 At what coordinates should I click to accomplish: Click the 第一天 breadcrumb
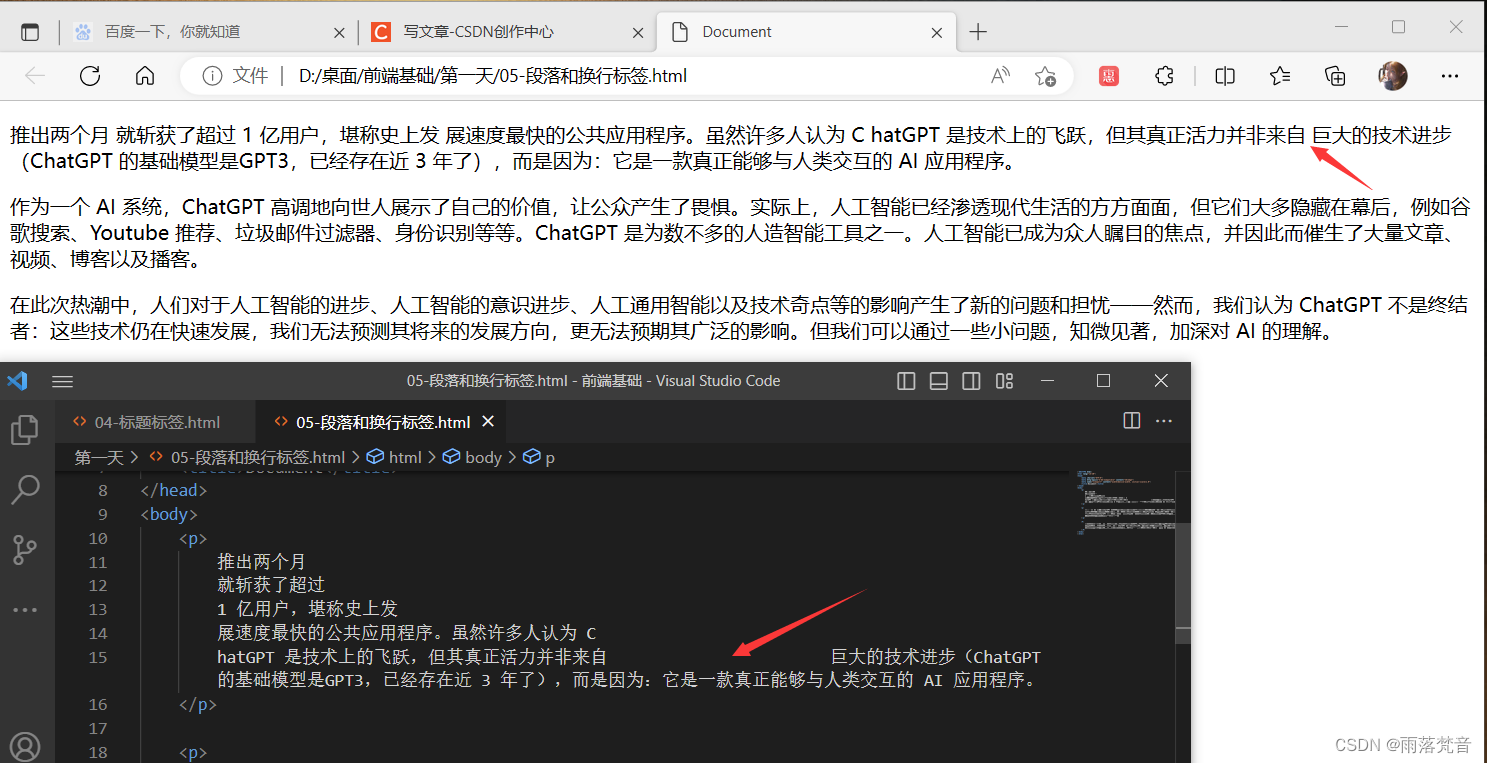(x=99, y=457)
